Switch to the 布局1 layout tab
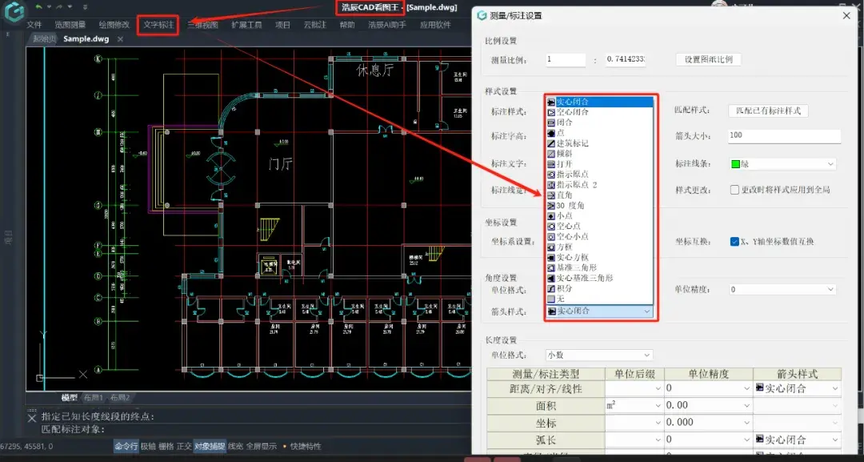 [x=93, y=397]
